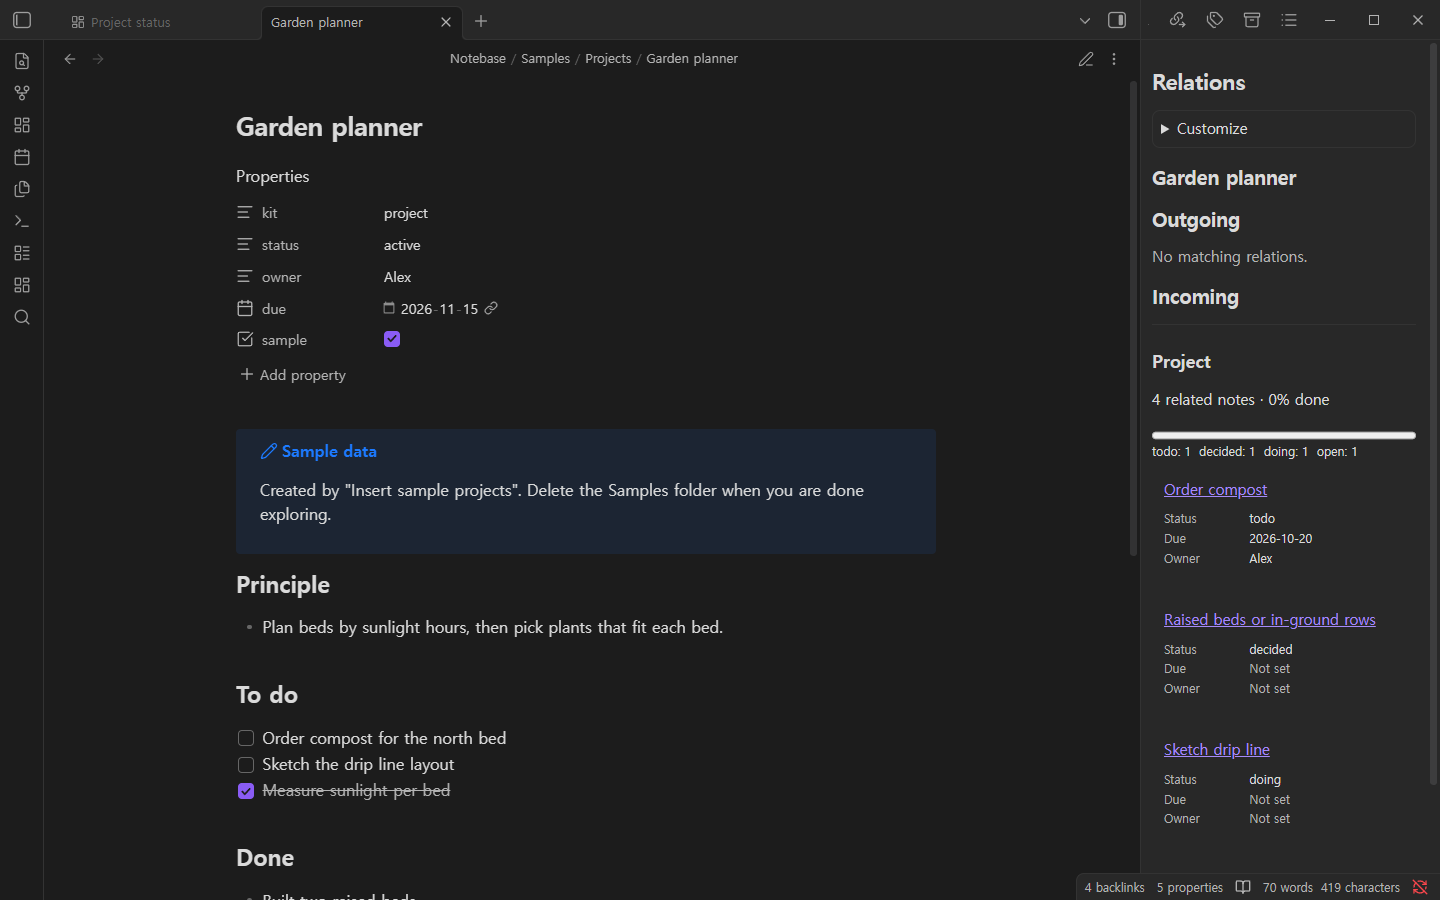Show outgoing links panel icon

point(1177,20)
